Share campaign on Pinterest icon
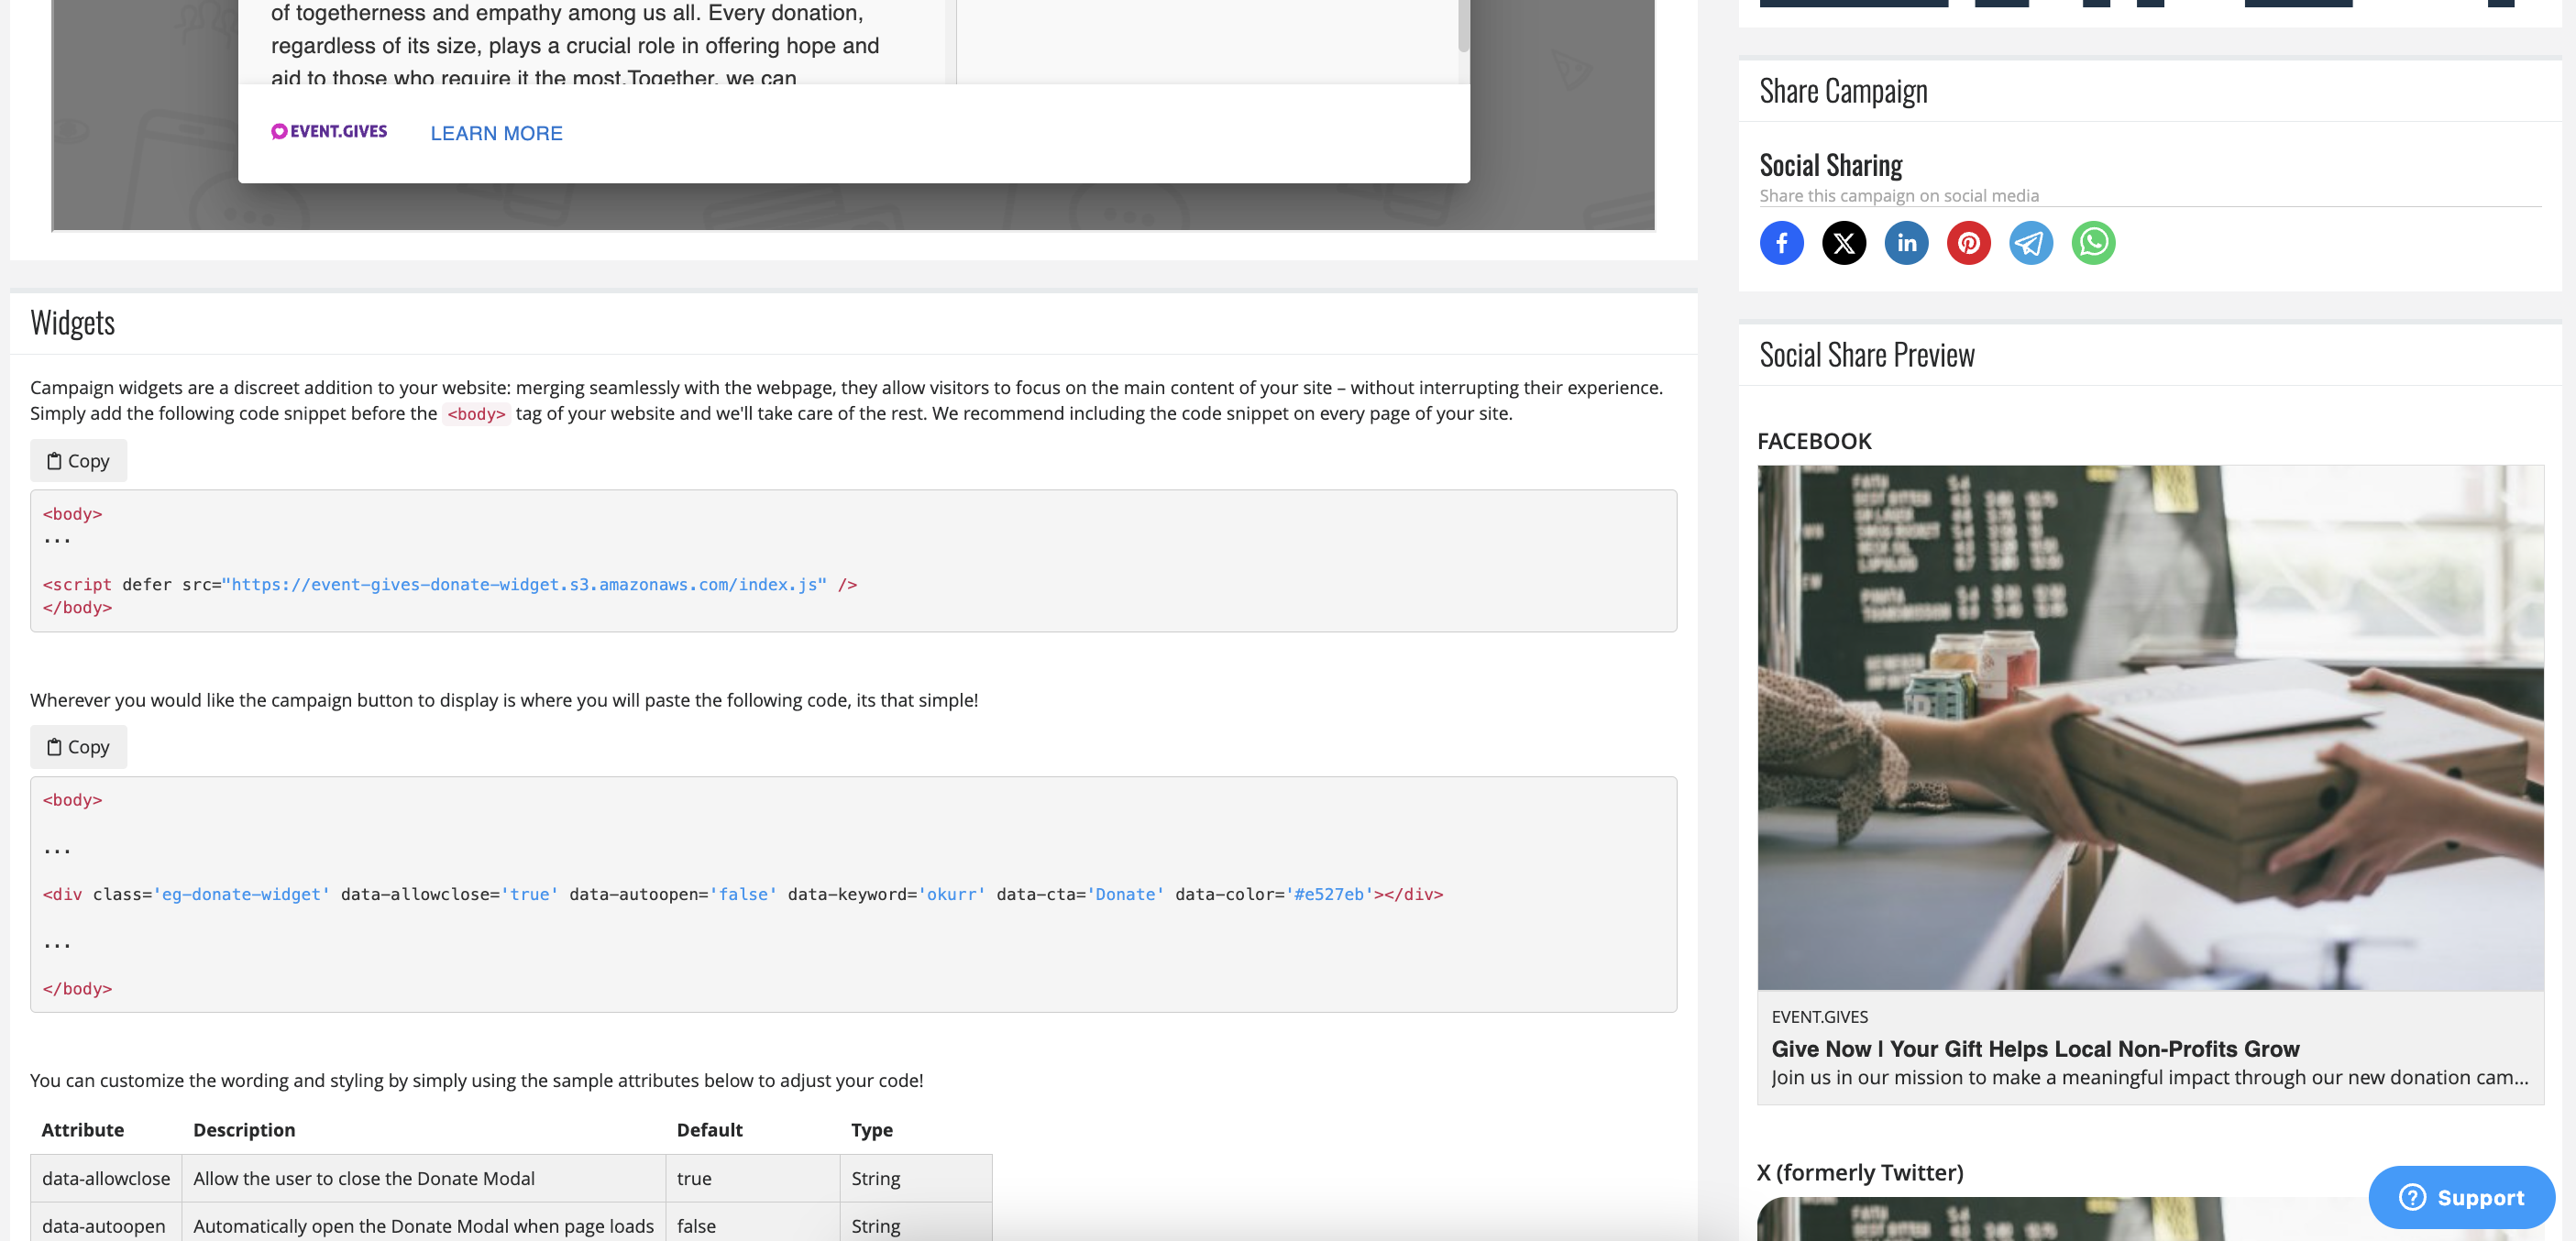 (x=1968, y=243)
